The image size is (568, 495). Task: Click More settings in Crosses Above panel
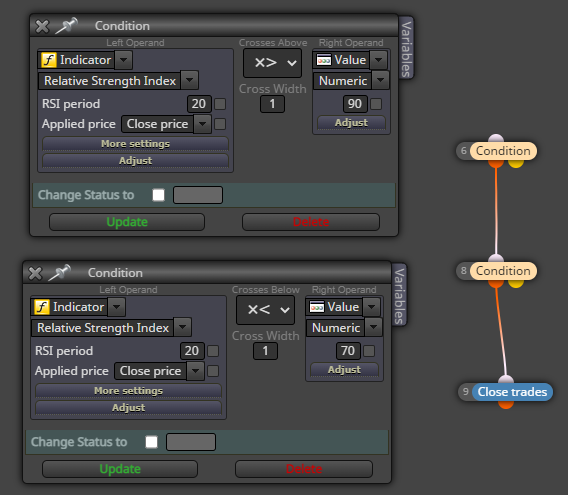click(x=135, y=144)
